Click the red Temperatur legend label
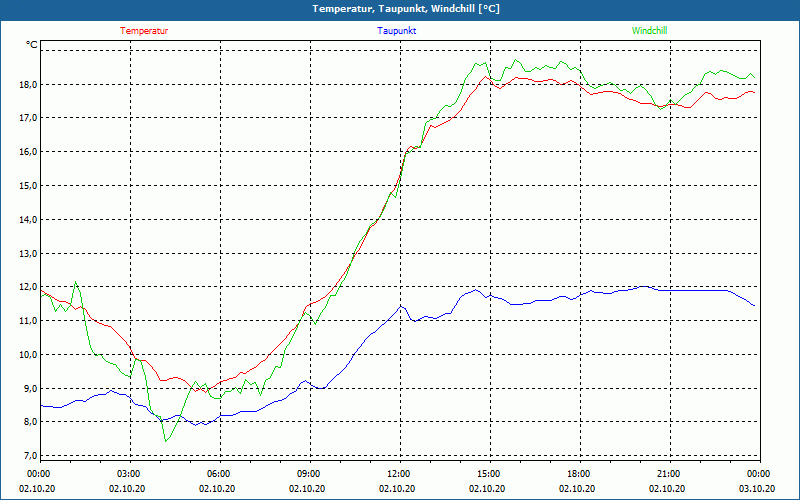 click(144, 31)
